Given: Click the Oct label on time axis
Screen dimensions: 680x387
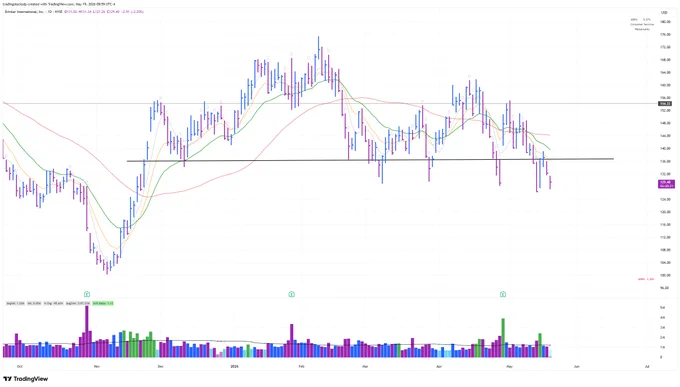Looking at the screenshot, I should (x=20, y=367).
